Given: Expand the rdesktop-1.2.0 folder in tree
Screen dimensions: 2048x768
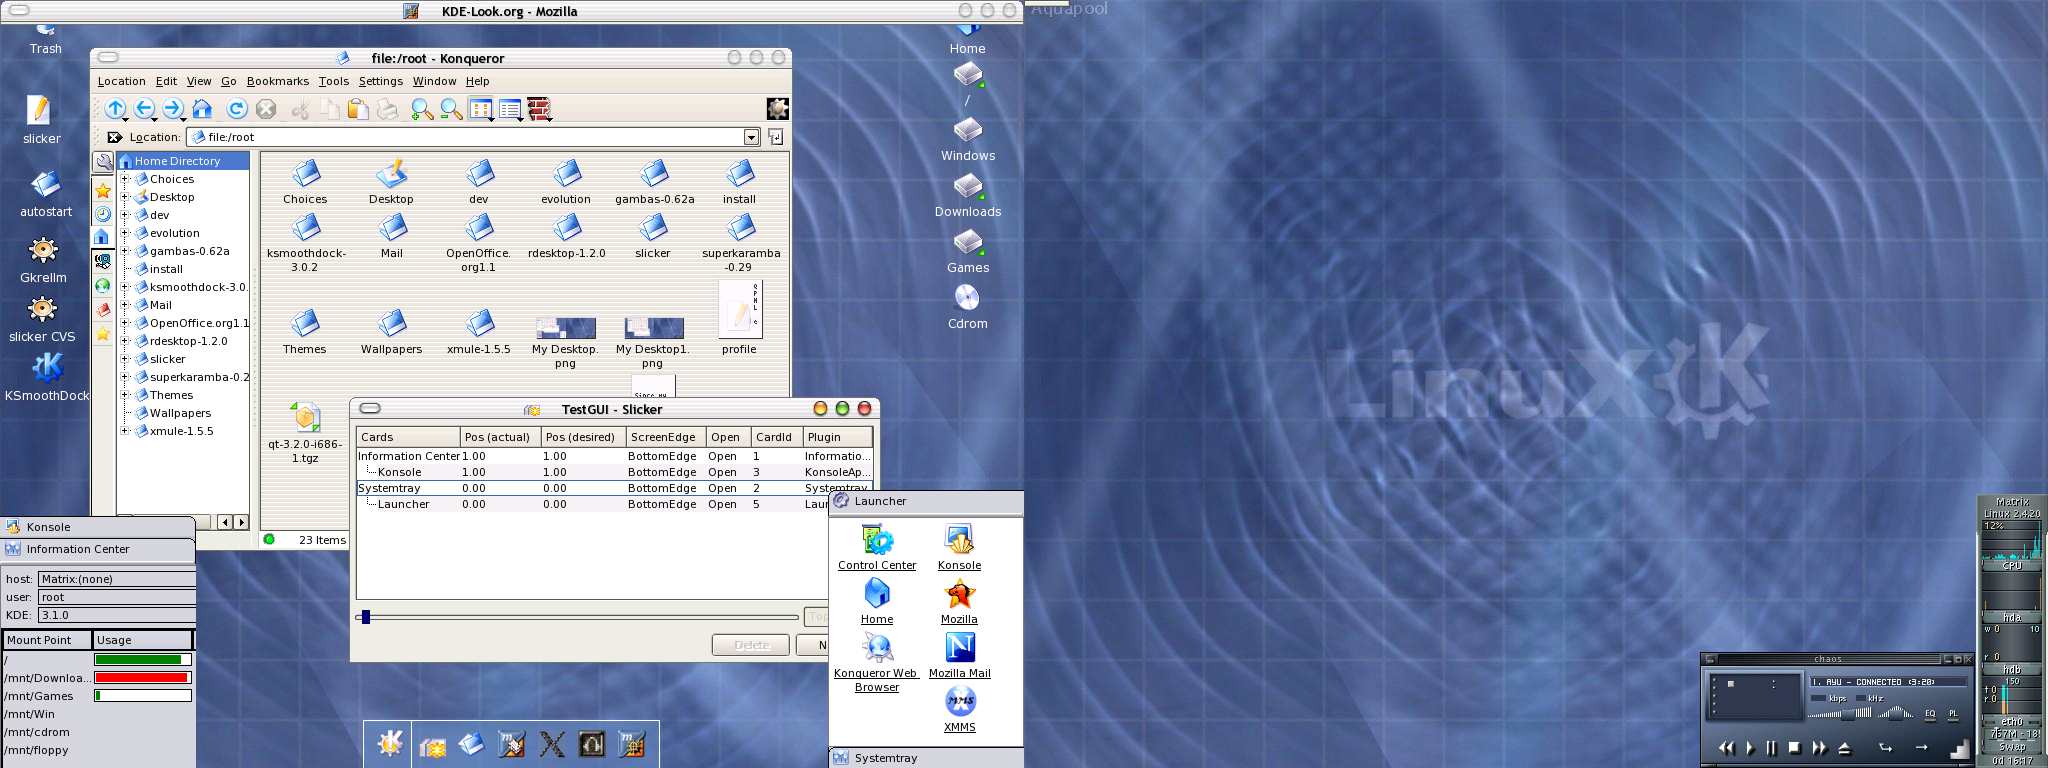Looking at the screenshot, I should click(x=125, y=341).
